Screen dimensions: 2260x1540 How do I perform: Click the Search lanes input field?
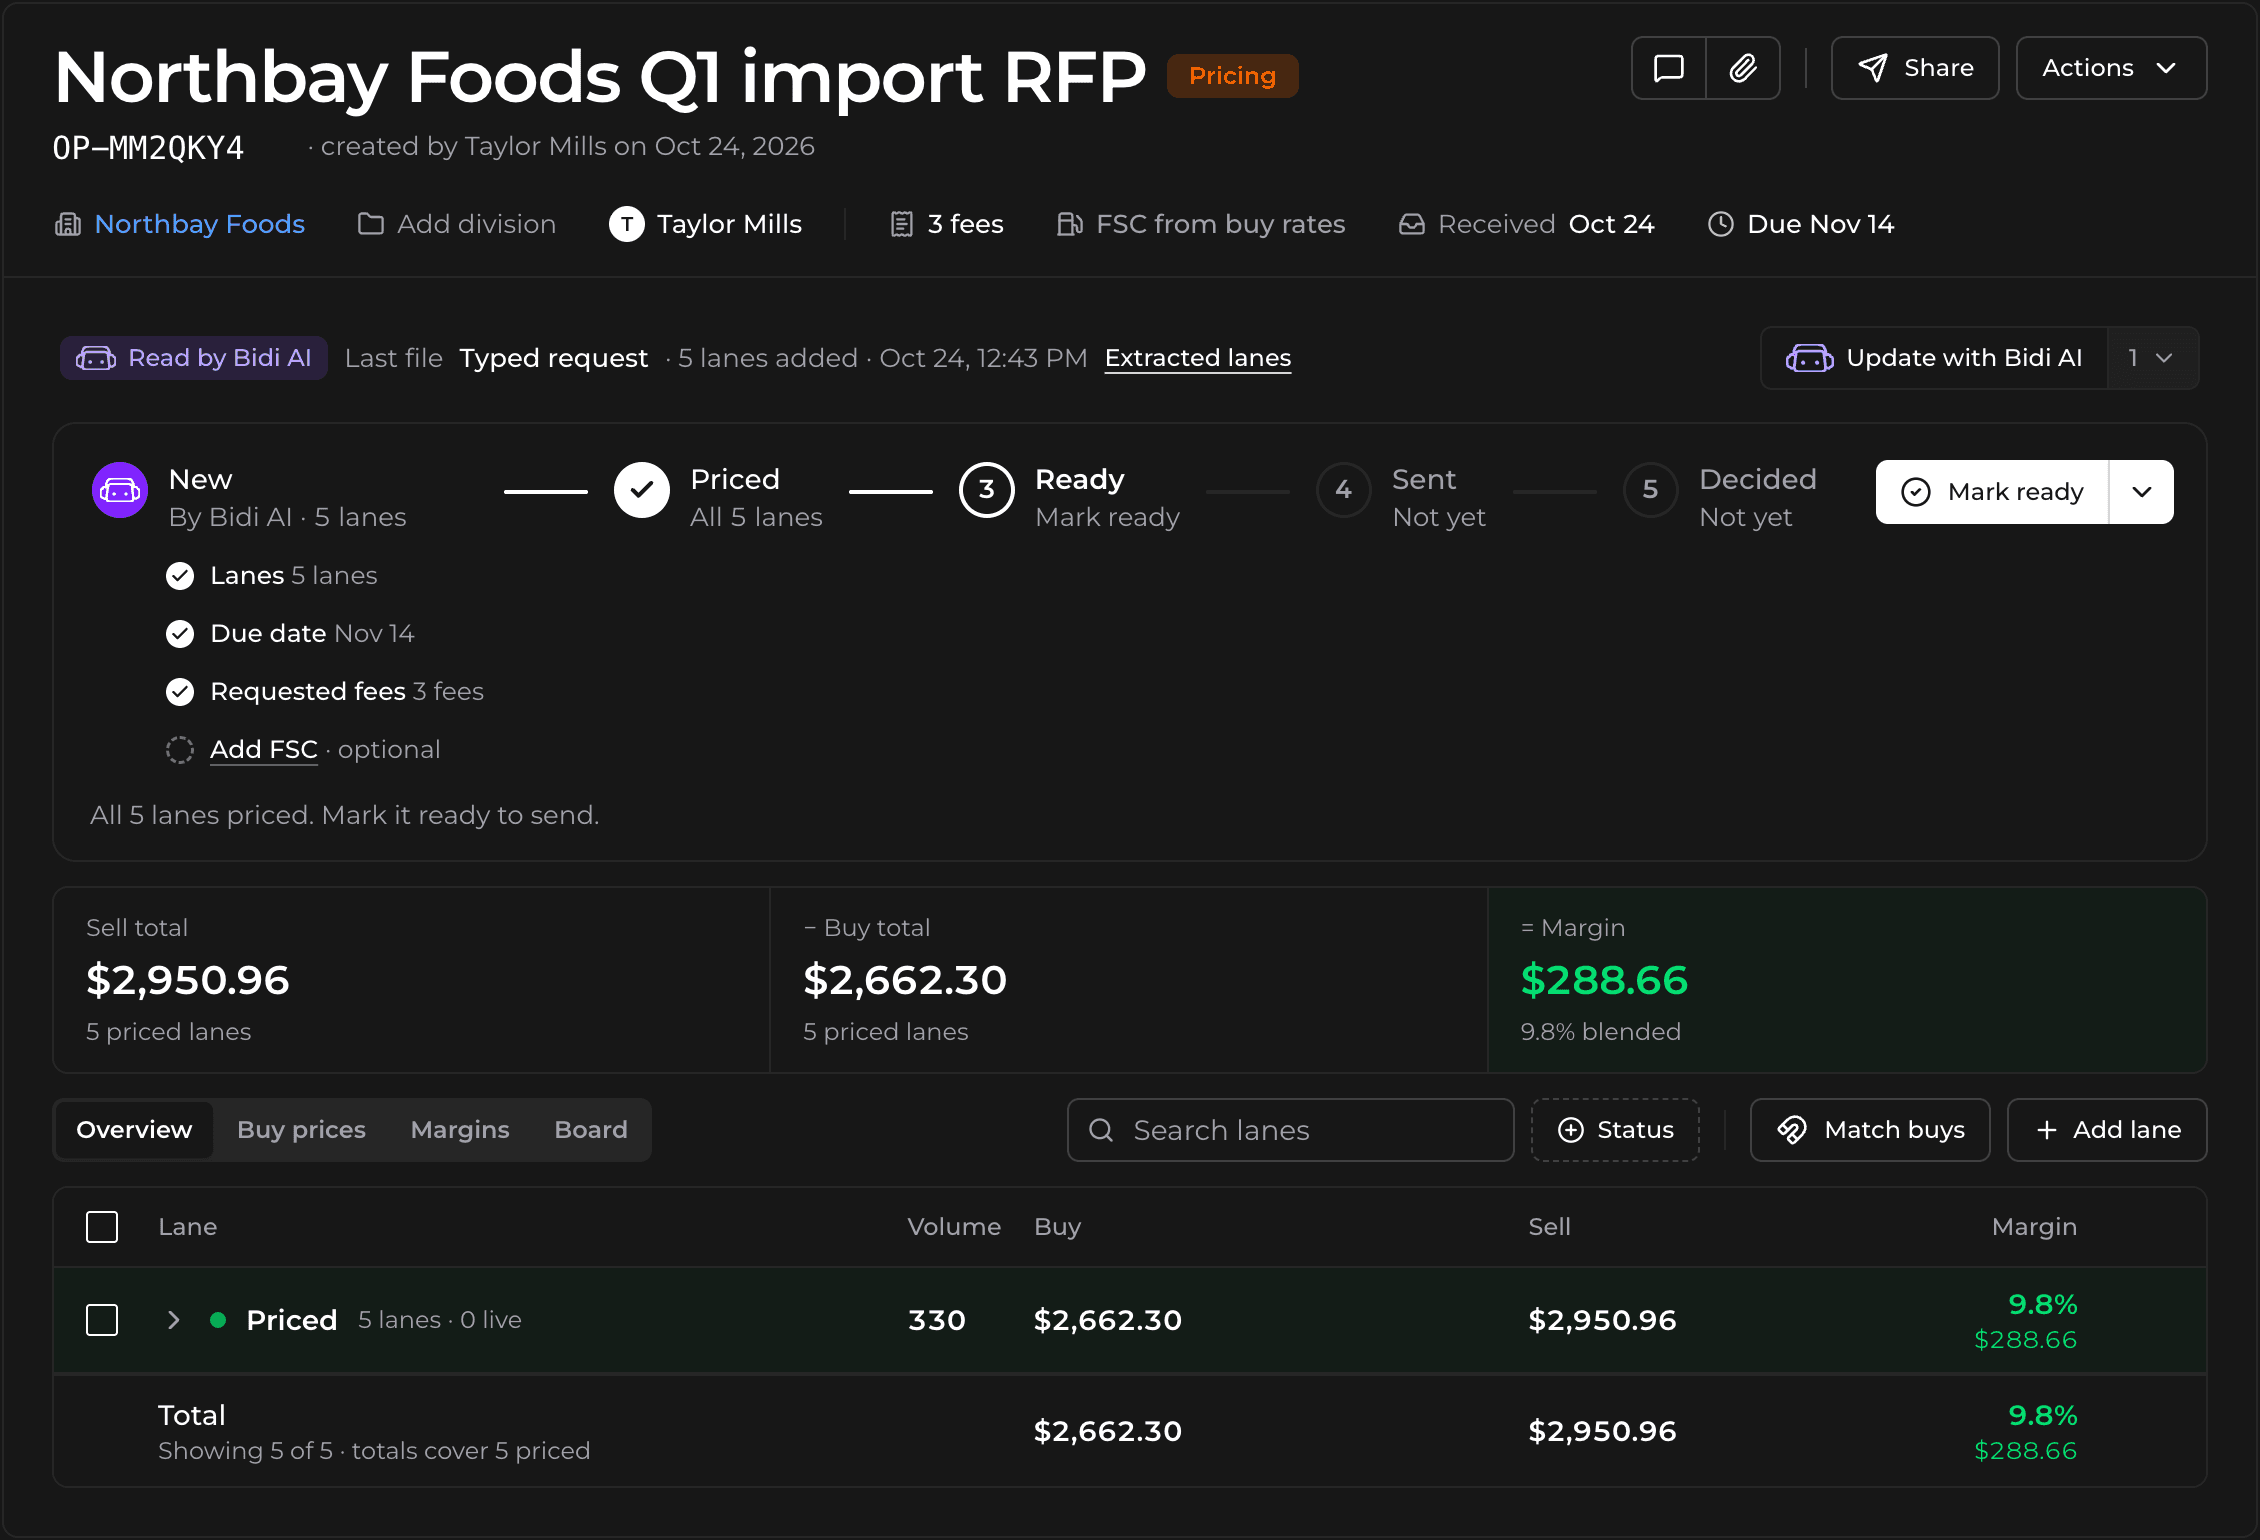[x=1290, y=1130]
